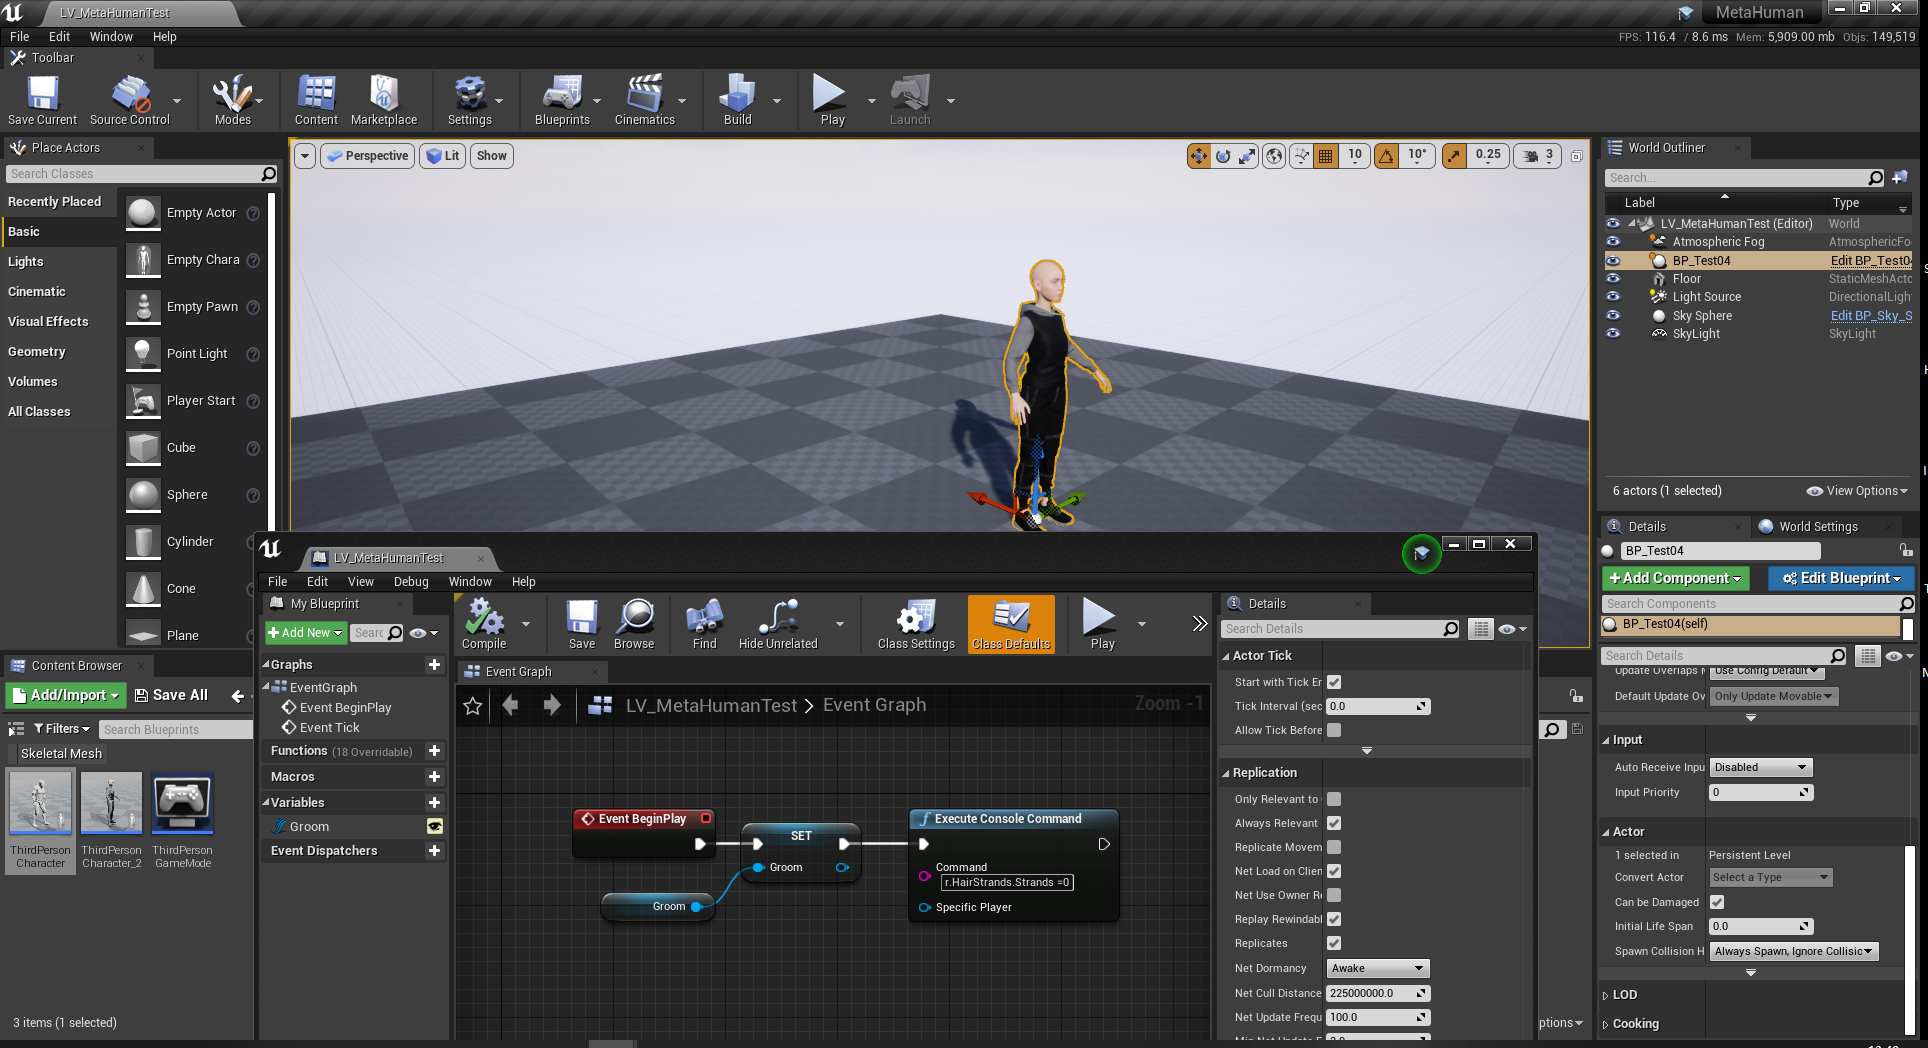Screen dimensions: 1928x1048
Task: Toggle Allow Tick Before Begin Play checkbox
Action: (1334, 730)
